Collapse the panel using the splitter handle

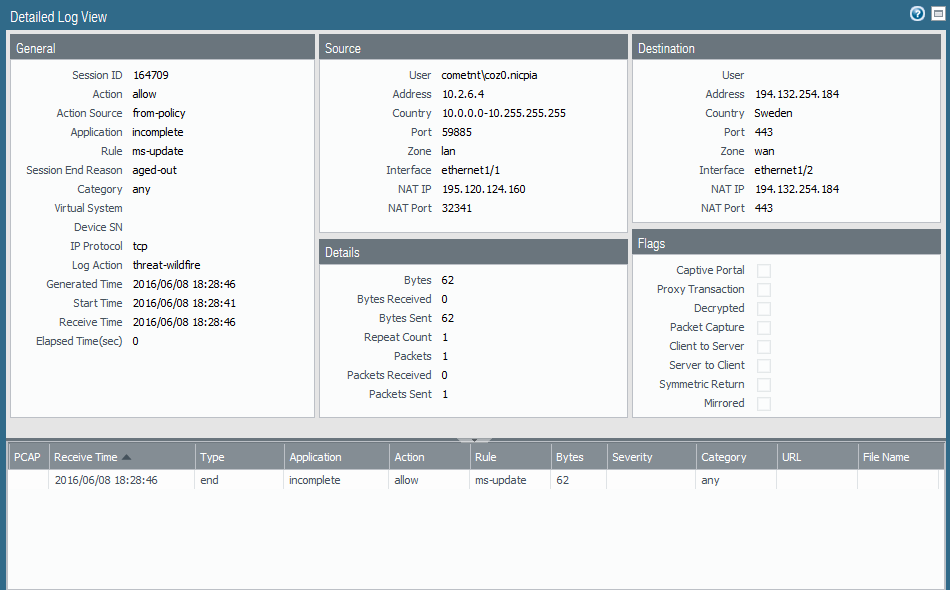(475, 439)
